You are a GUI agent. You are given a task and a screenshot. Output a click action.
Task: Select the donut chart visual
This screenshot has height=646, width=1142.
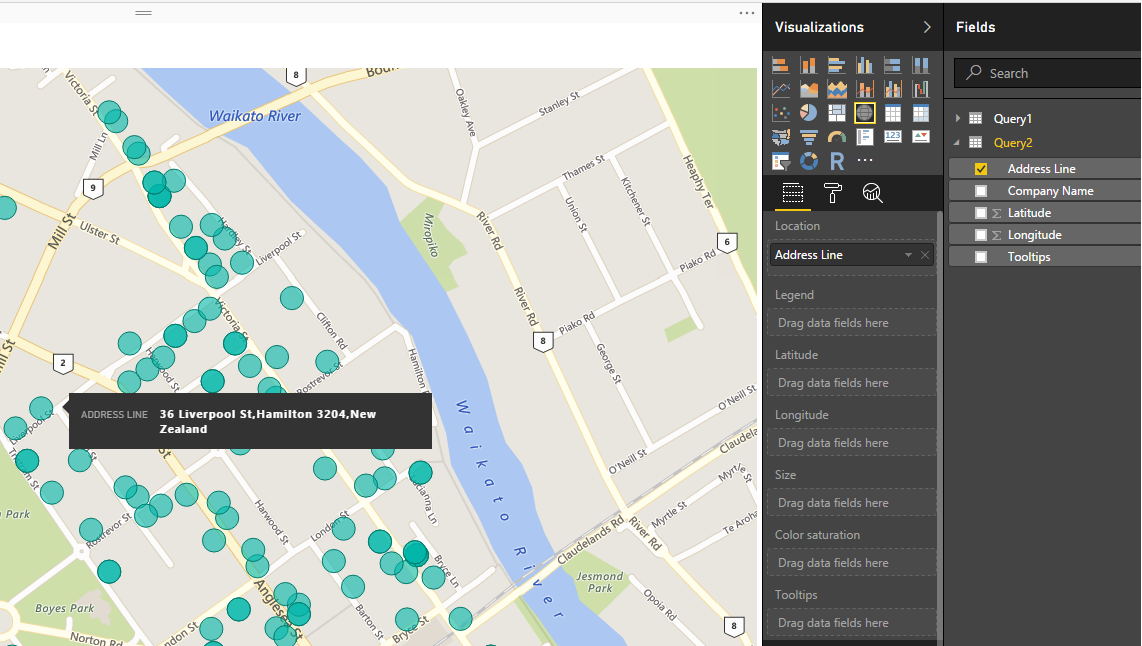(808, 161)
